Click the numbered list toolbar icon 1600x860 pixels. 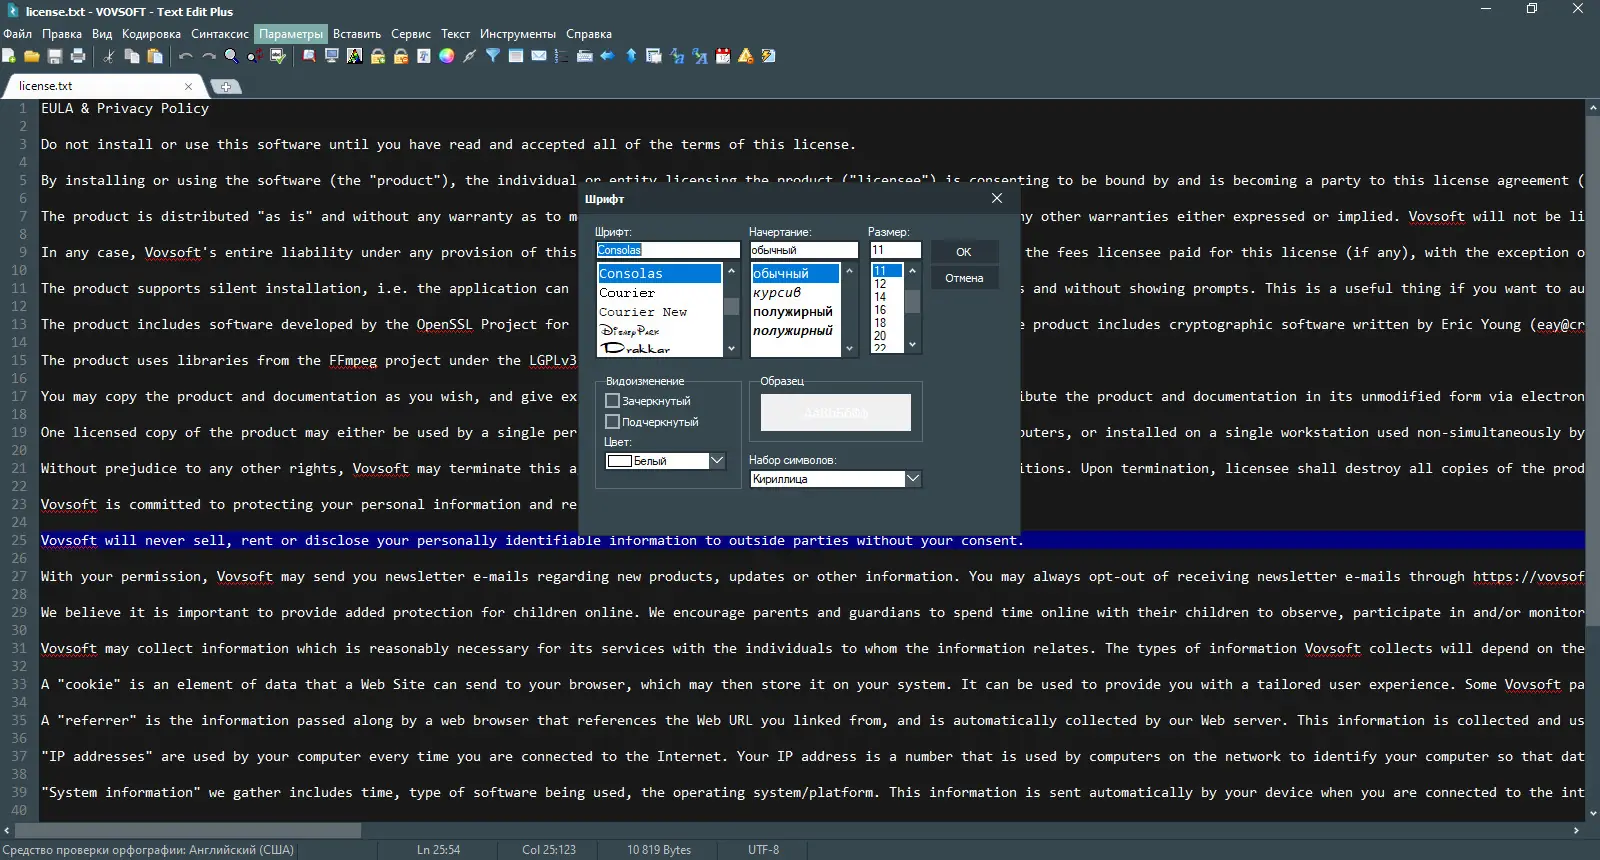tap(562, 56)
